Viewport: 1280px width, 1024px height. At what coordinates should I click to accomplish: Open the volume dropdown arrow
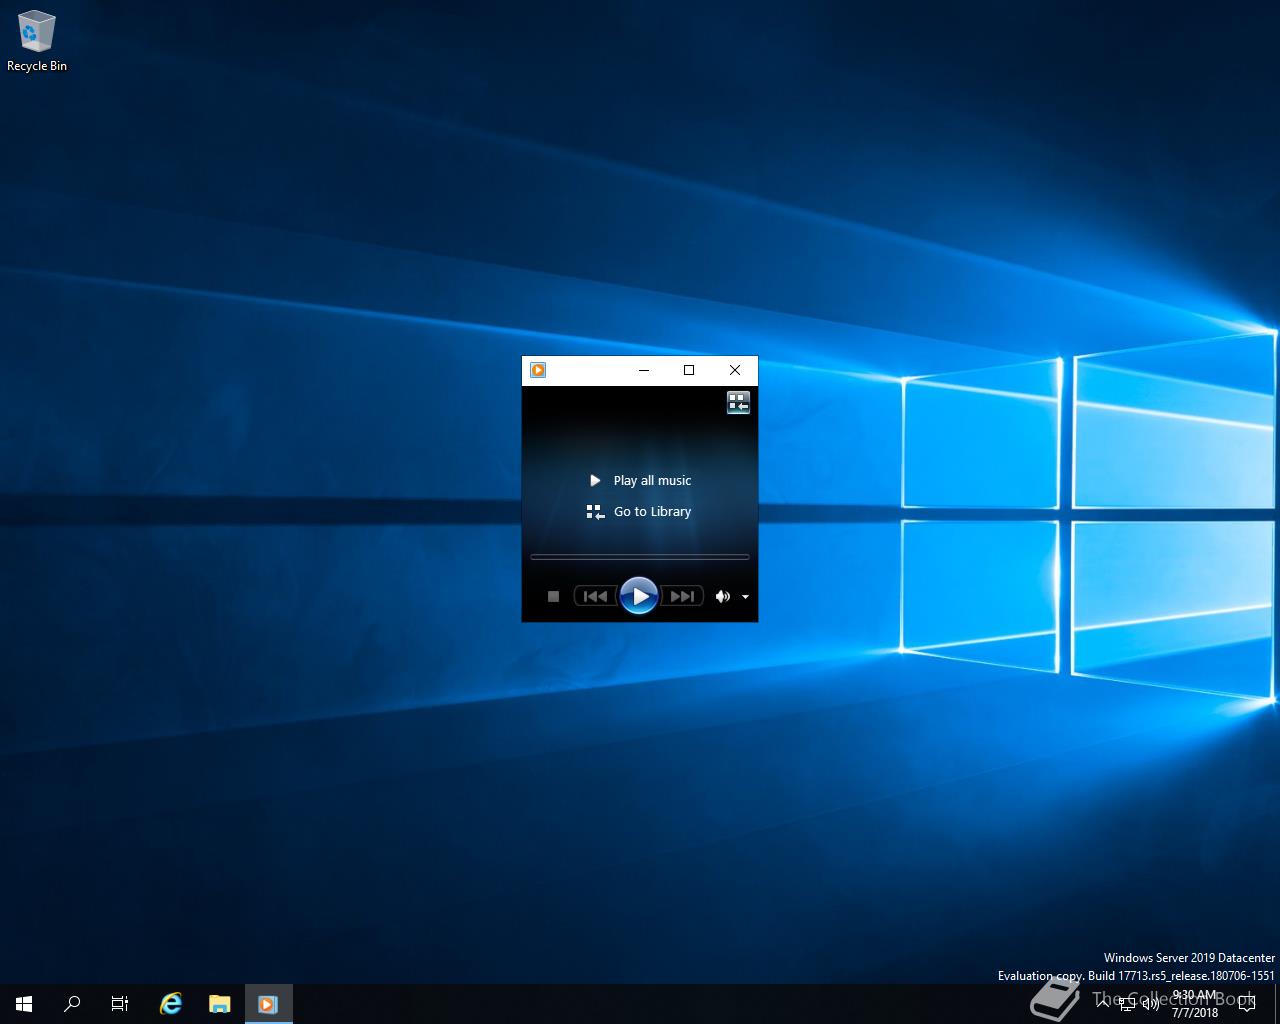click(x=745, y=597)
